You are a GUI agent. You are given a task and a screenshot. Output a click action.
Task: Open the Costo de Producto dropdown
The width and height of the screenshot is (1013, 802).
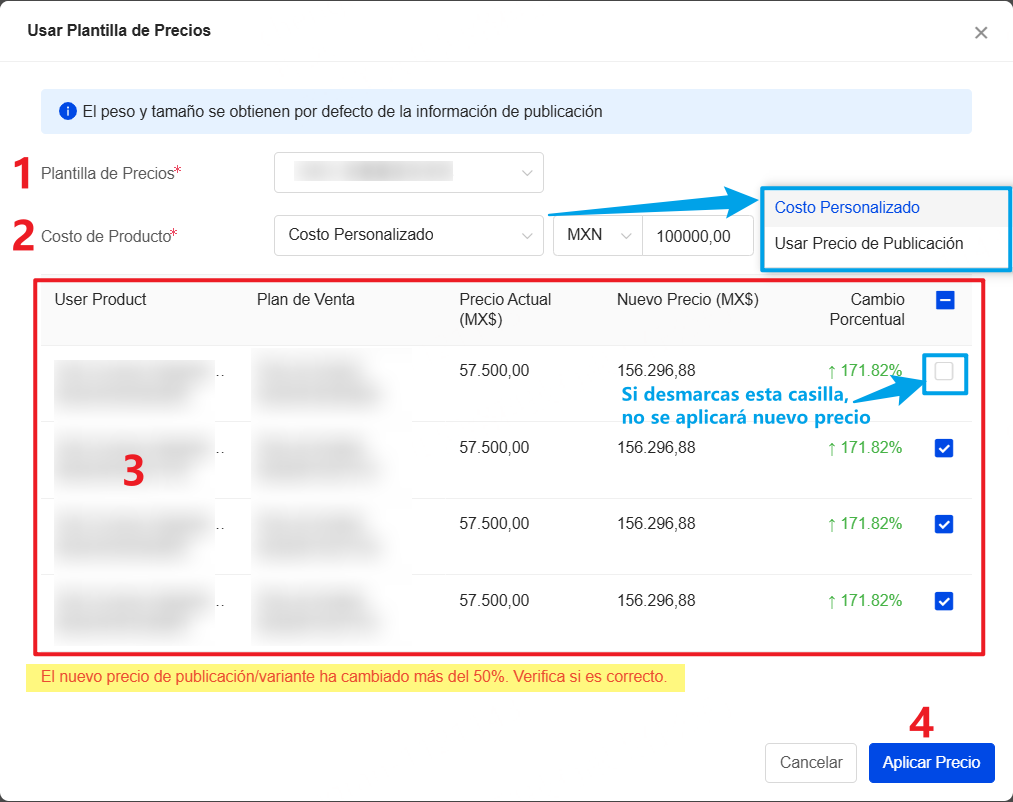click(x=408, y=235)
